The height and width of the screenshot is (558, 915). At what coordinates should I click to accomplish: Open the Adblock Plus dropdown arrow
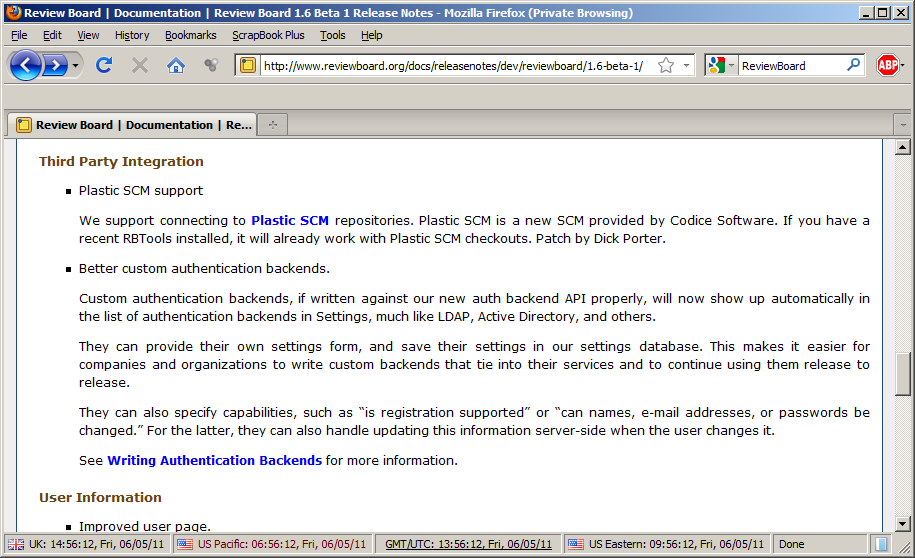point(903,65)
